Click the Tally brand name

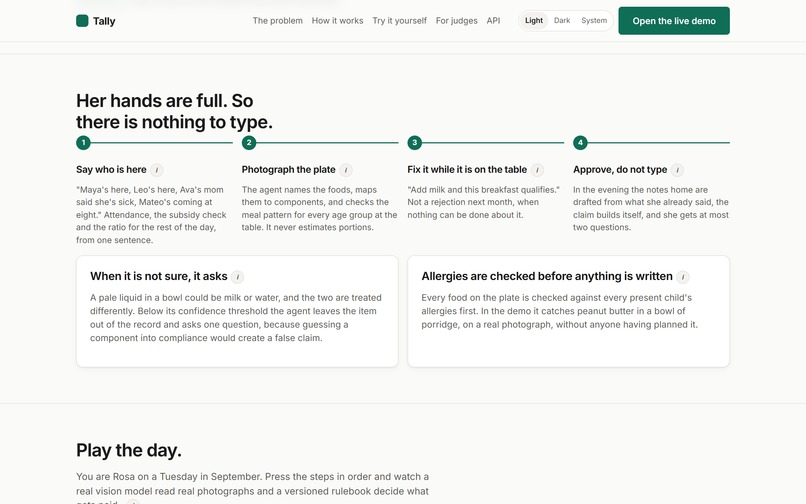(x=104, y=21)
